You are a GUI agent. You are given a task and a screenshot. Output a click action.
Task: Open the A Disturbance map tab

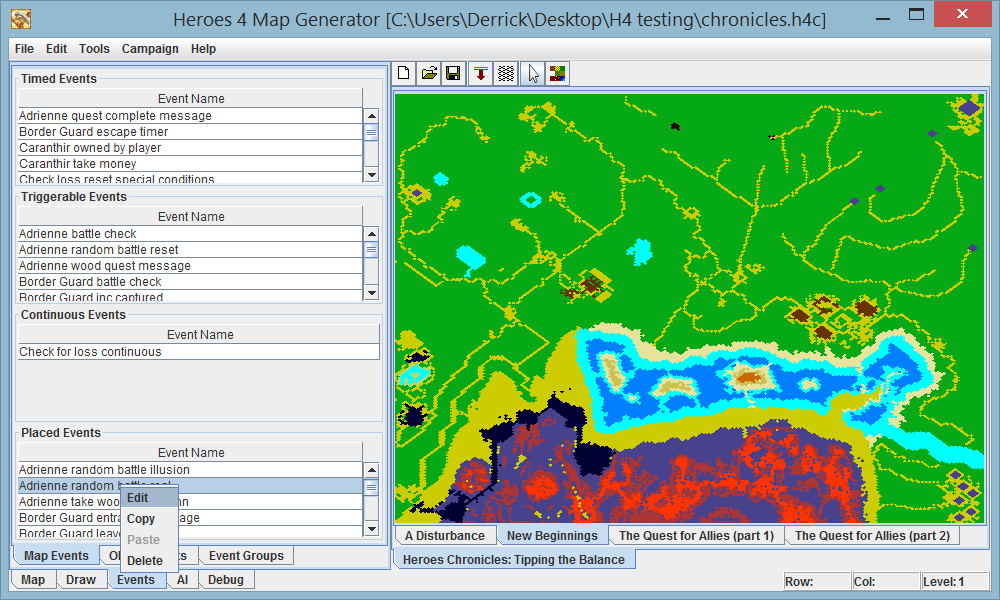[445, 536]
